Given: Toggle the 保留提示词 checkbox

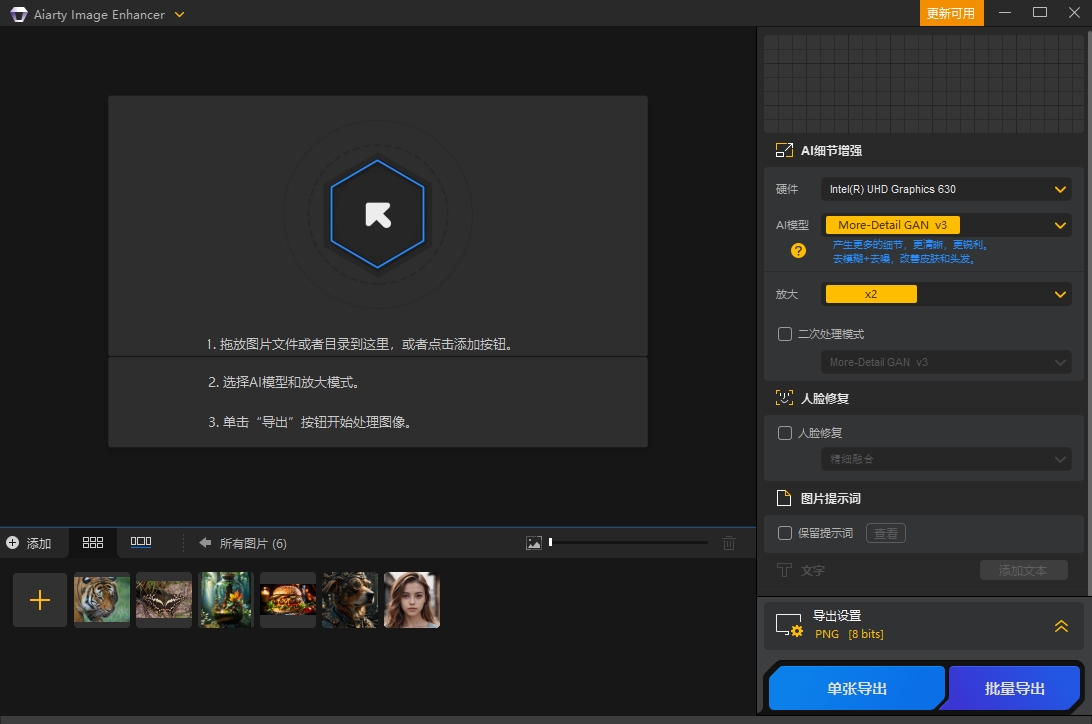Looking at the screenshot, I should coord(785,533).
